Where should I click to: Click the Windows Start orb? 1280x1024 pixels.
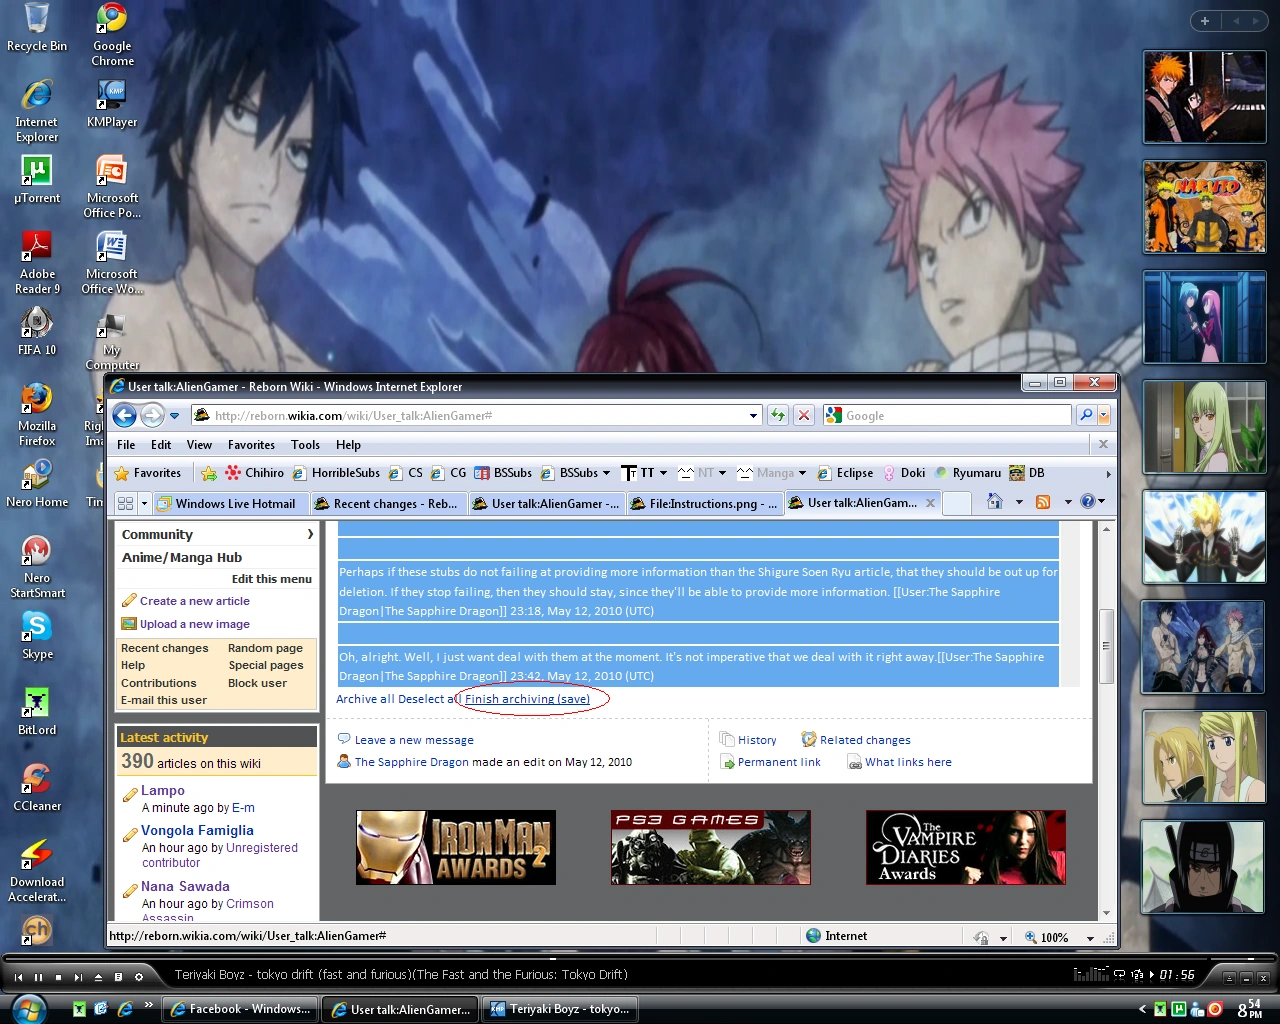click(30, 1008)
